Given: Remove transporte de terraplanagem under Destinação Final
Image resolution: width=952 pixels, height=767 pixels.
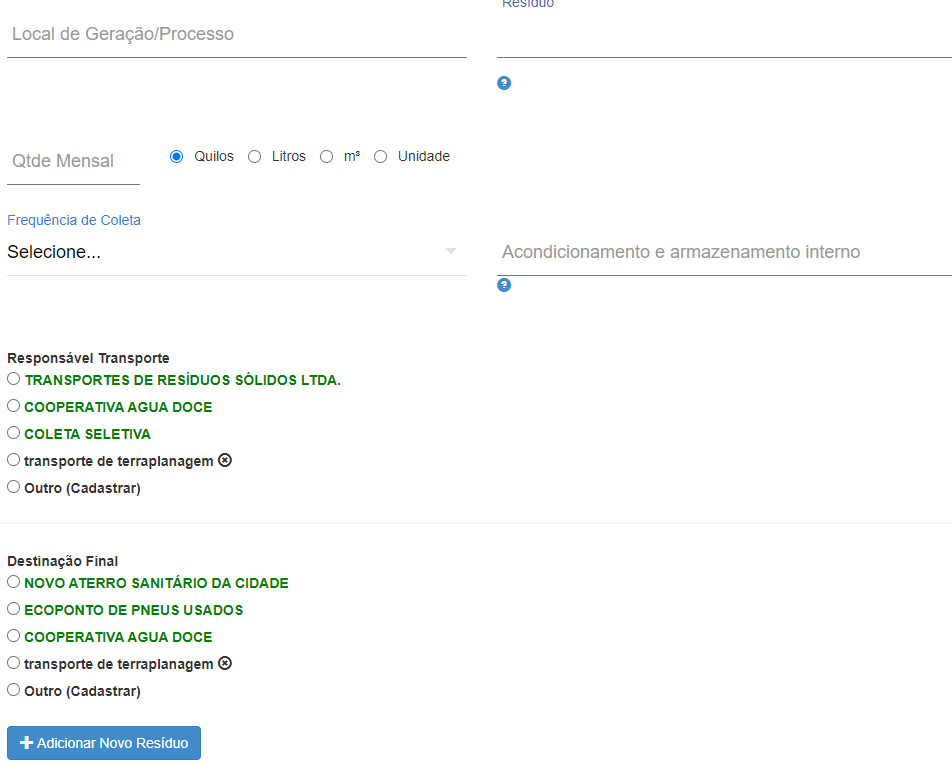Looking at the screenshot, I should 225,663.
